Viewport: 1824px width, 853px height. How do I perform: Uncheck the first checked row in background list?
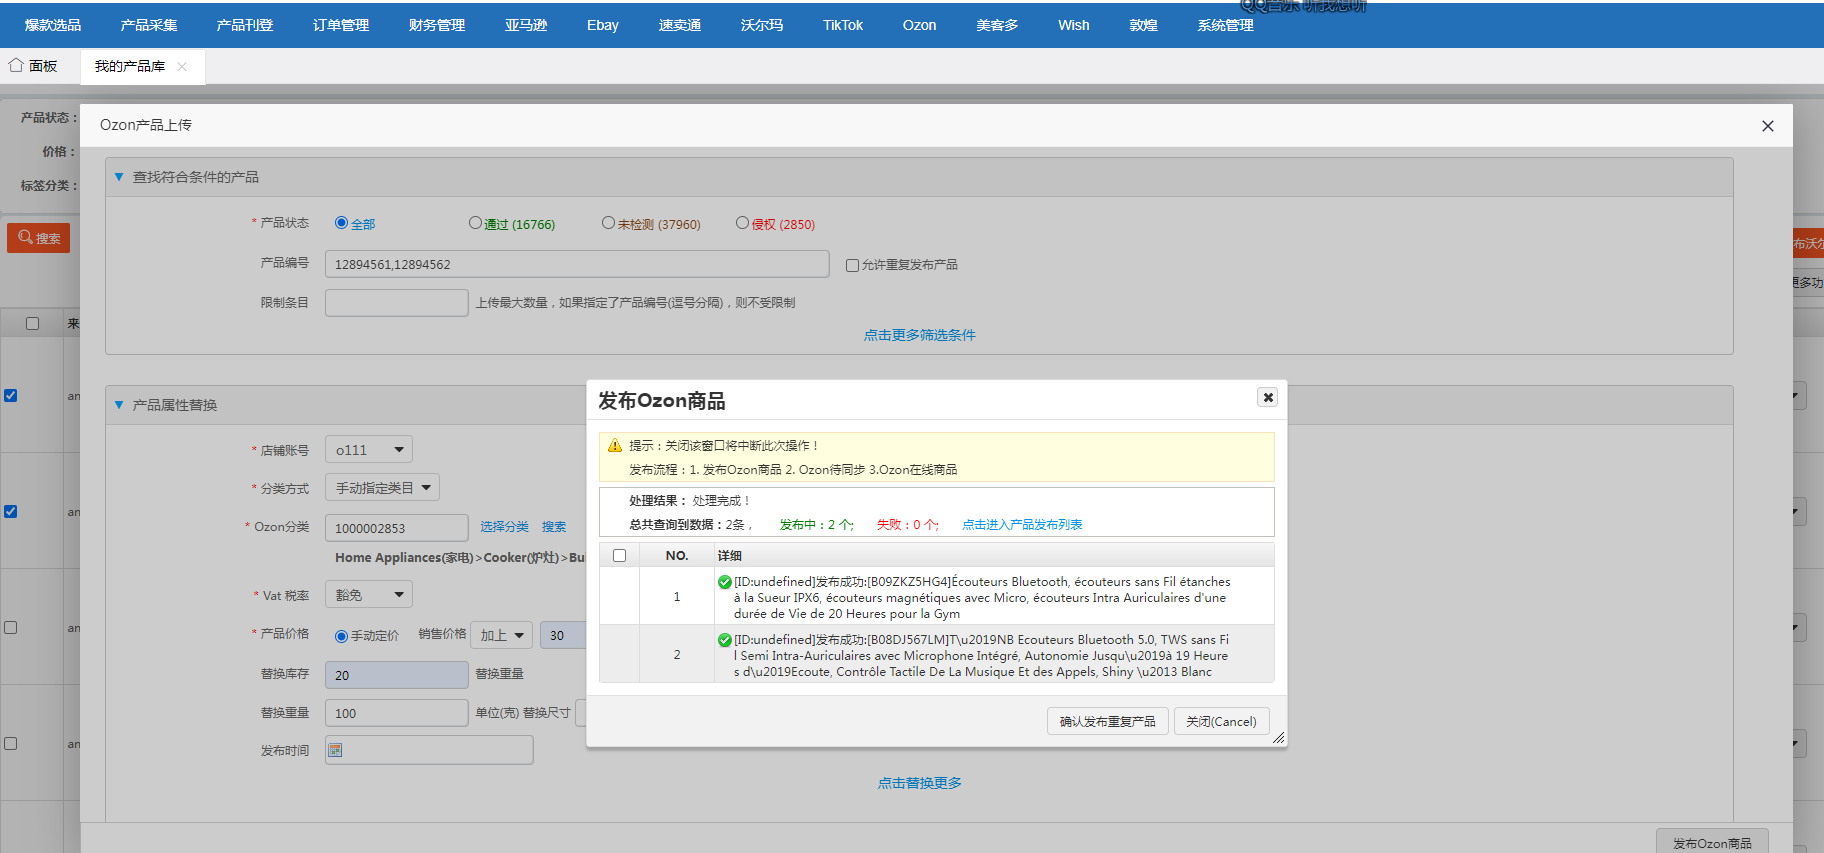coord(10,395)
